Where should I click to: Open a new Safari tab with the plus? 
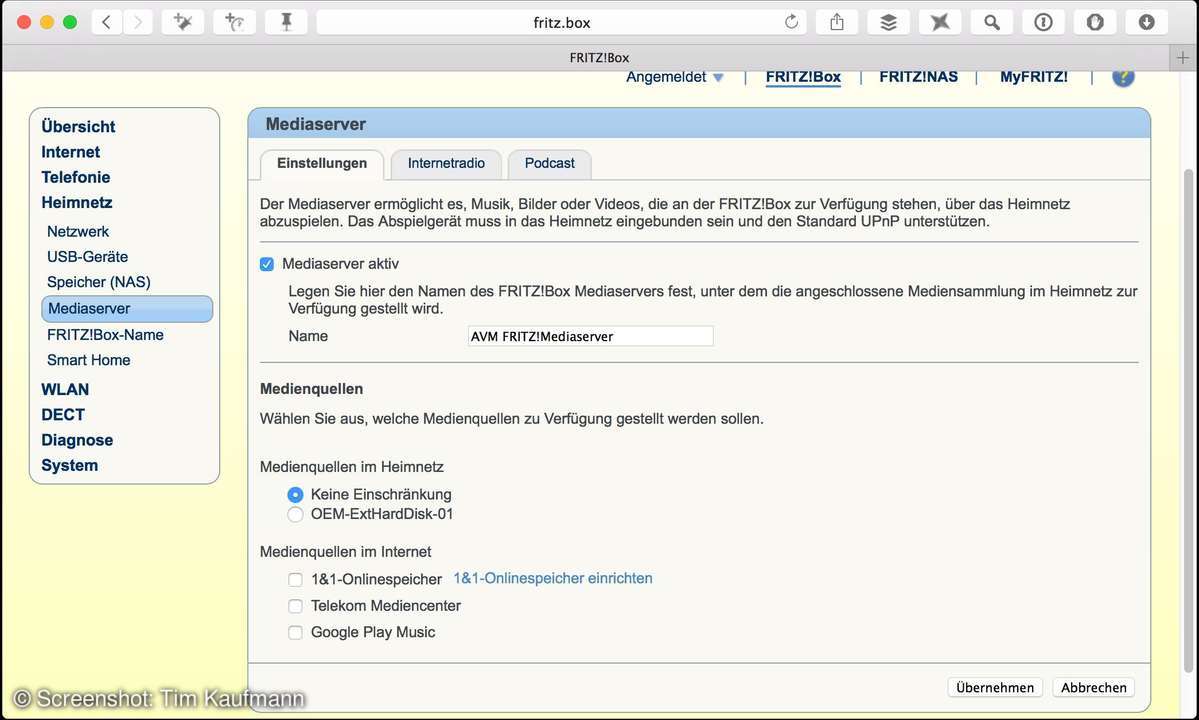1183,57
